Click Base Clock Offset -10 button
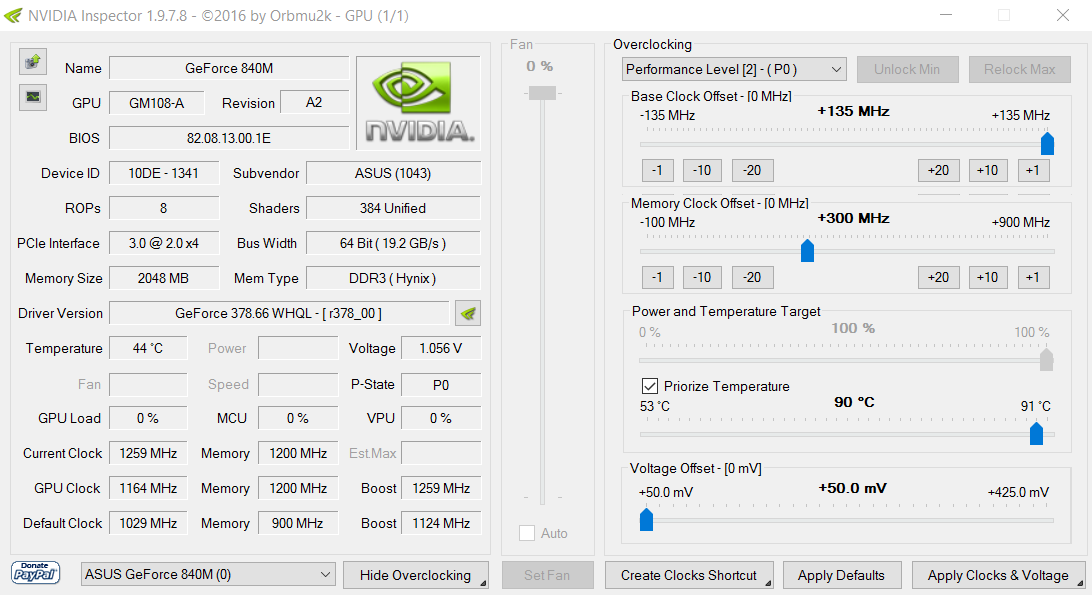 coord(702,170)
